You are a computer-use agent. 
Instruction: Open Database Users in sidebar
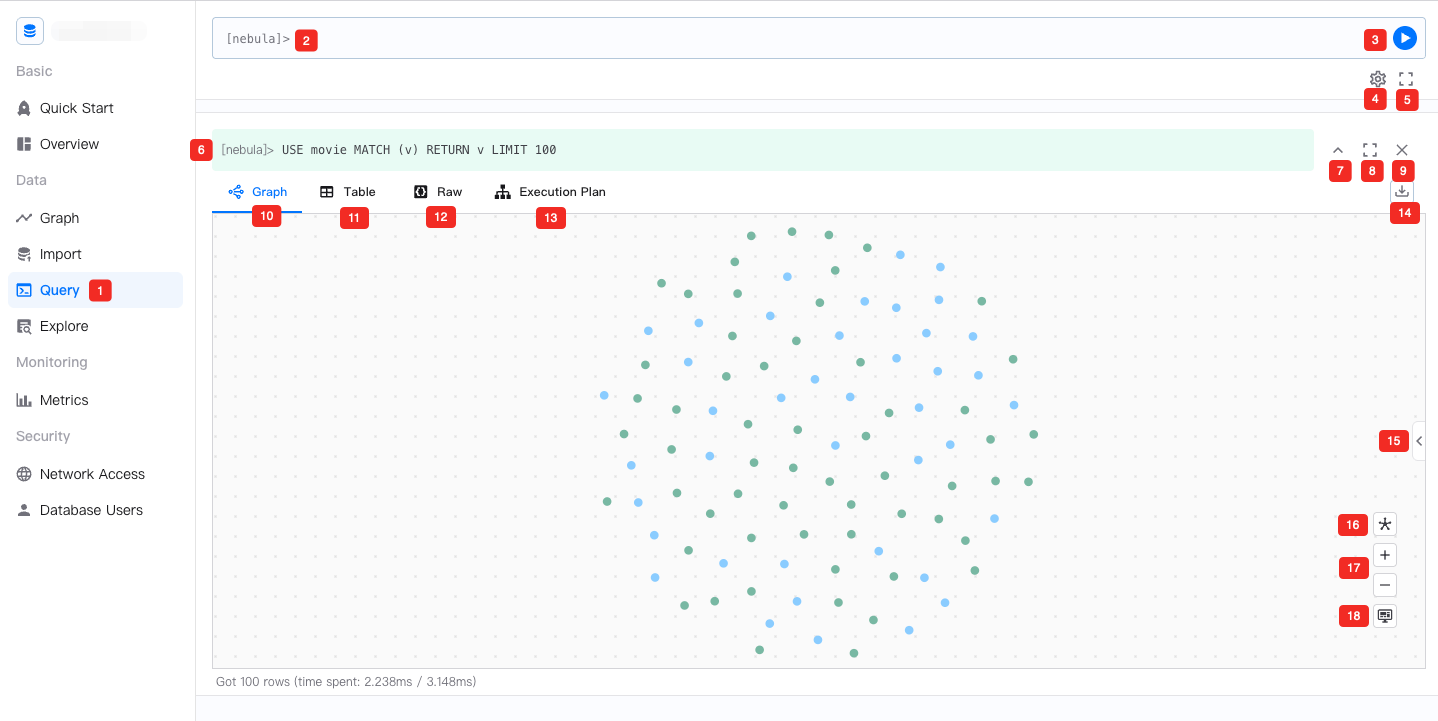tap(91, 510)
